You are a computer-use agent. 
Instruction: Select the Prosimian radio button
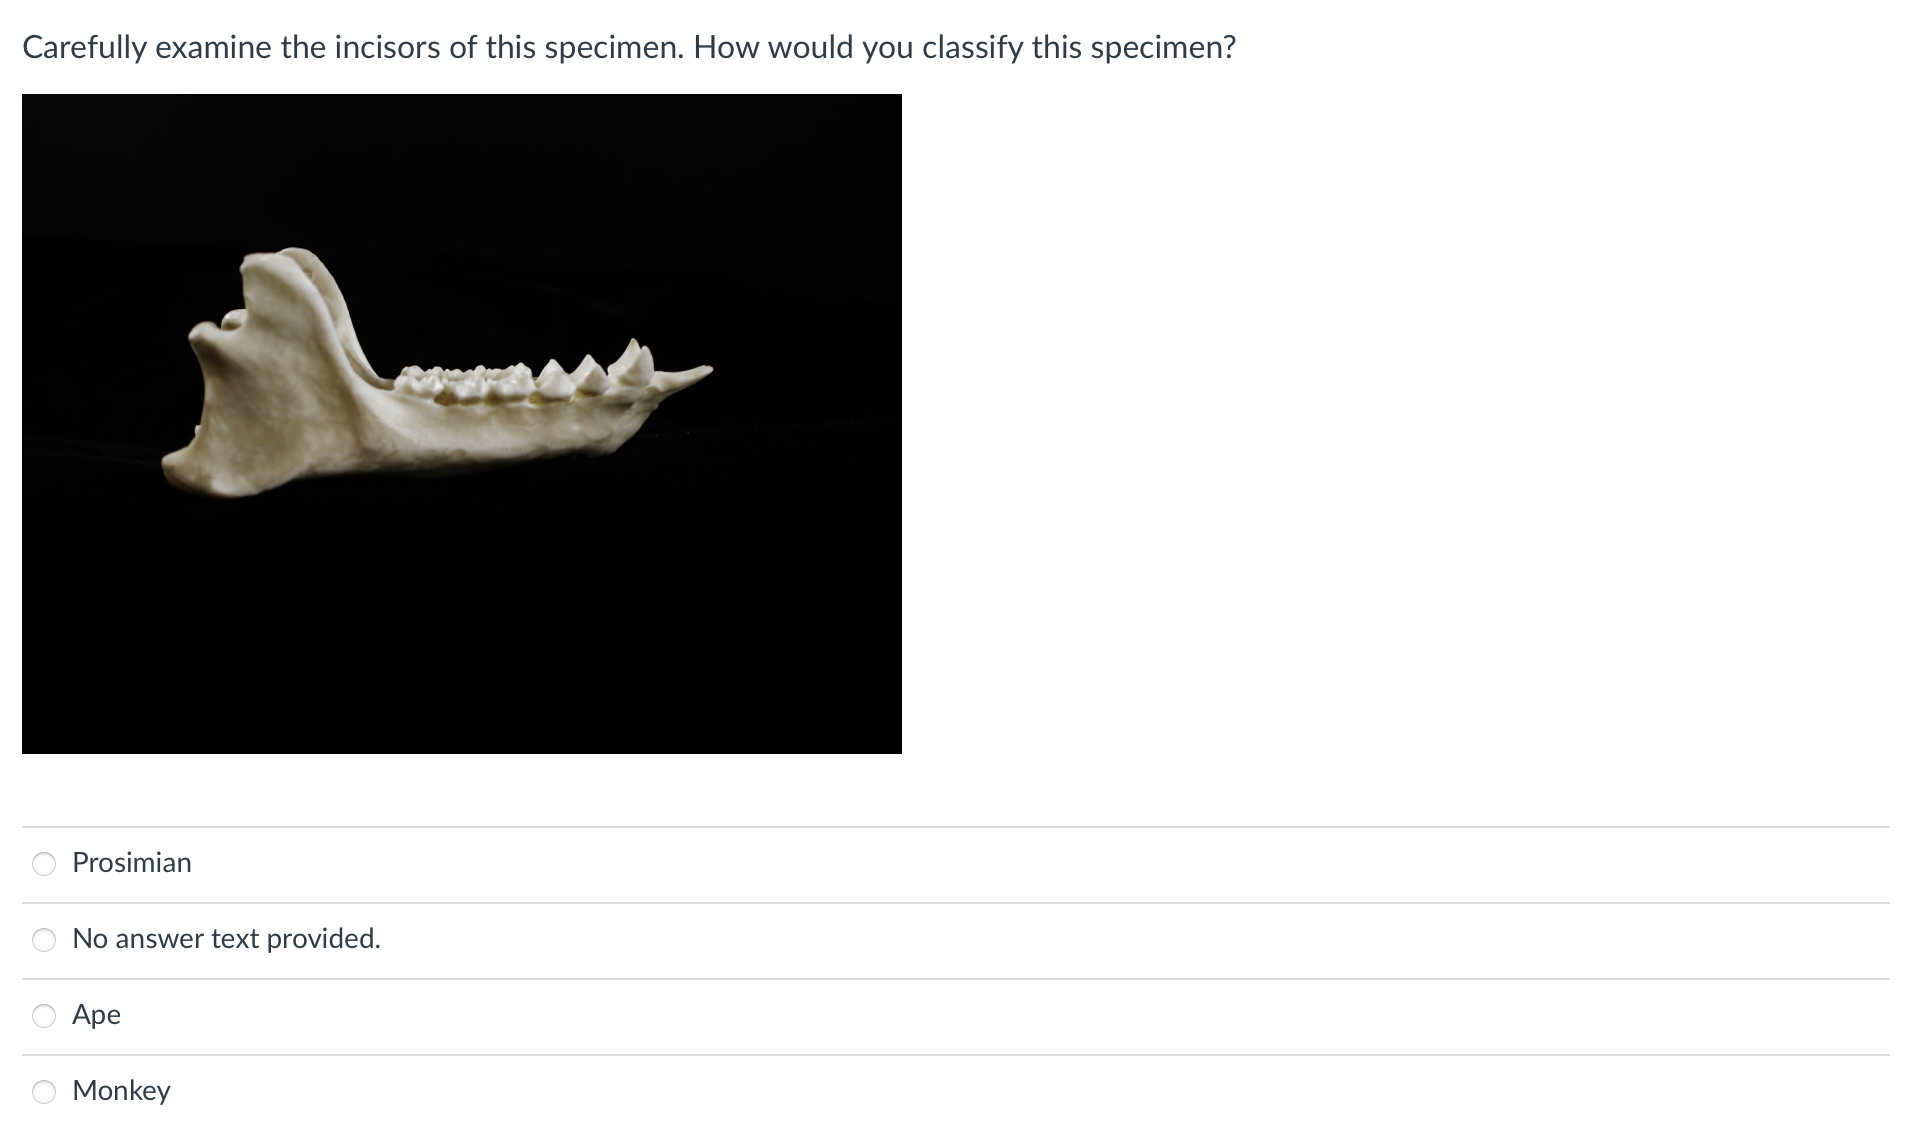[x=44, y=864]
